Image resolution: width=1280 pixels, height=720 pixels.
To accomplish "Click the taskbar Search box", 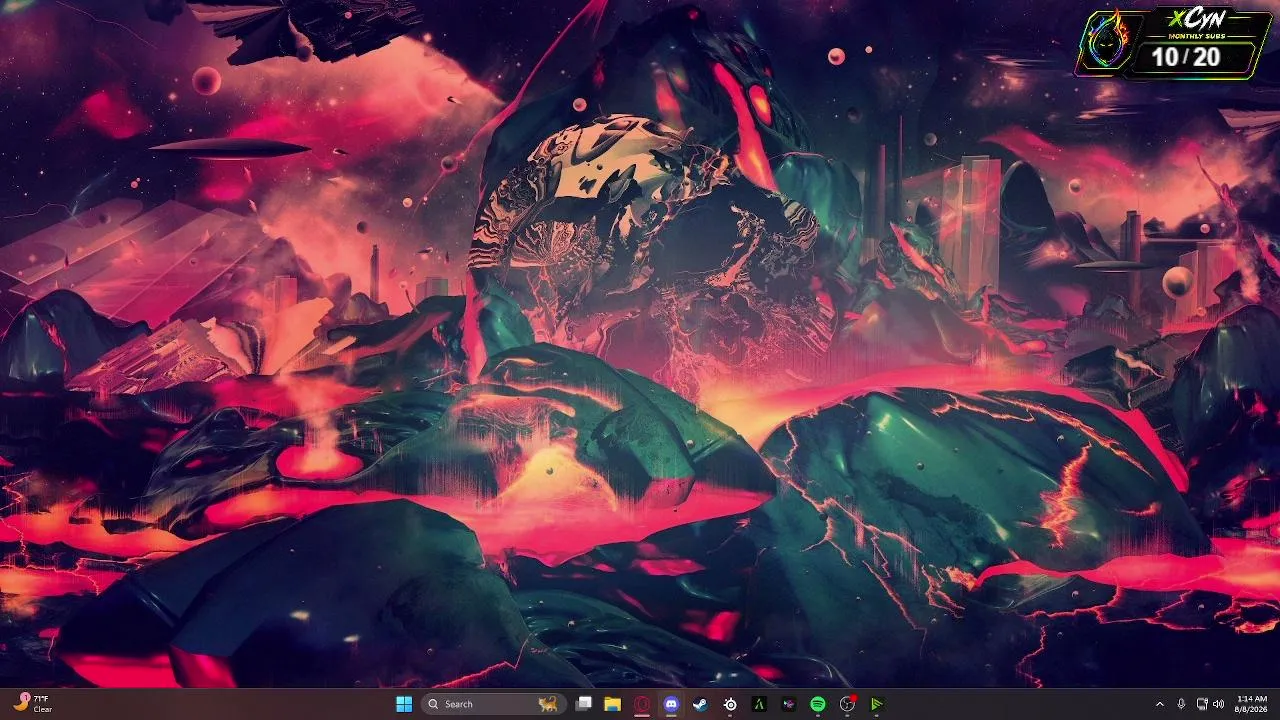I will (493, 704).
